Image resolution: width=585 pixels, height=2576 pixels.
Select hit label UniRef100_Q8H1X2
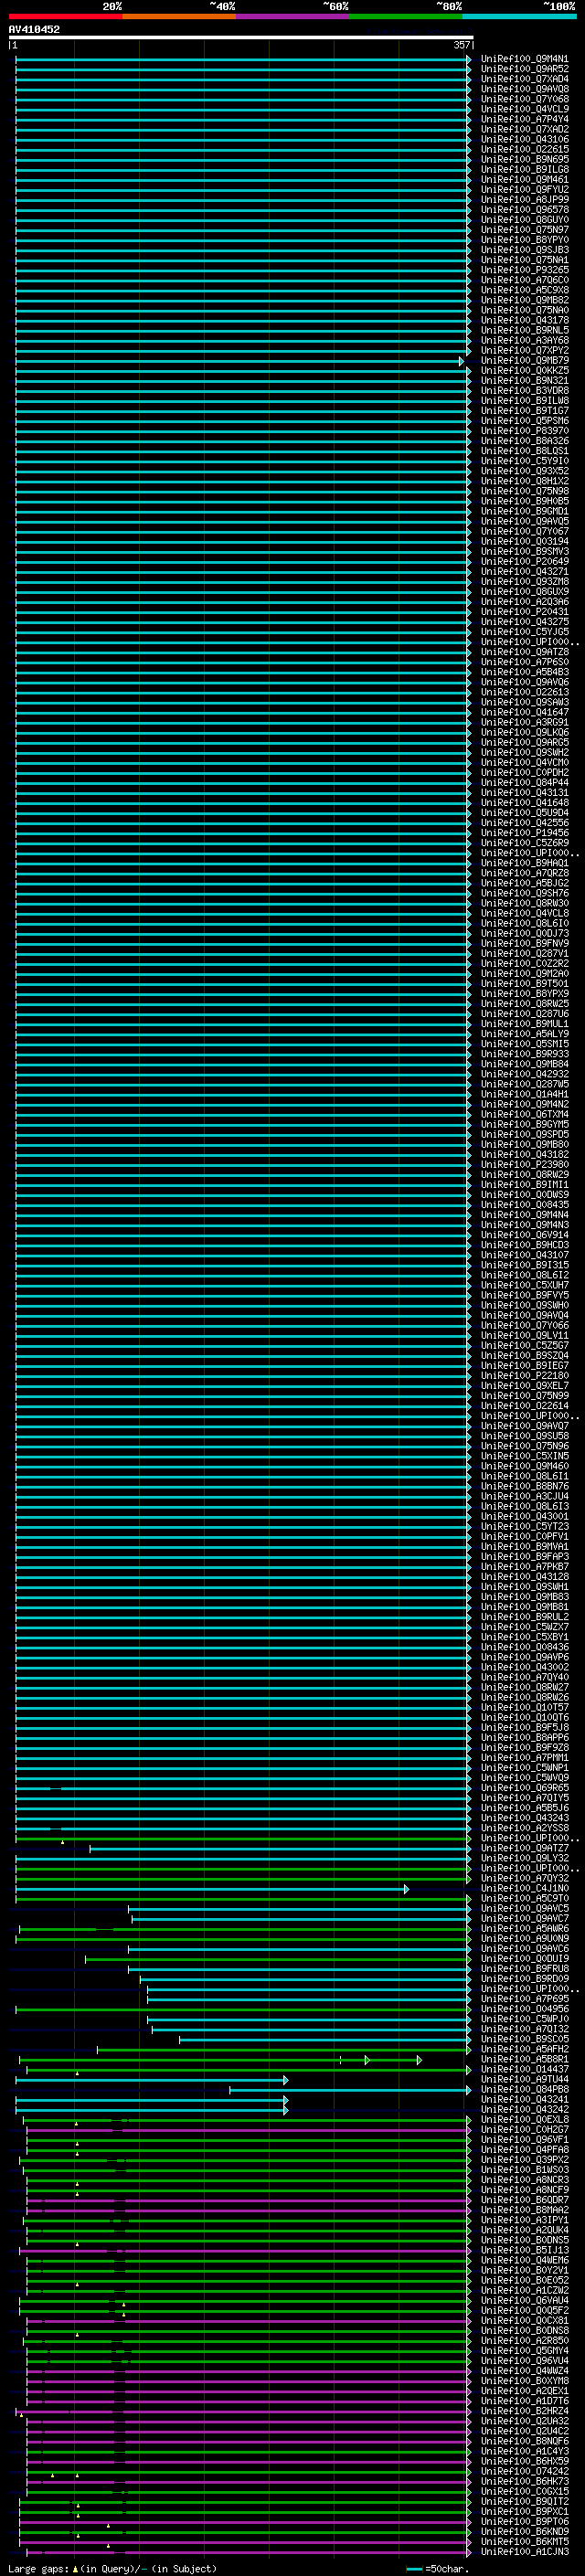point(525,481)
